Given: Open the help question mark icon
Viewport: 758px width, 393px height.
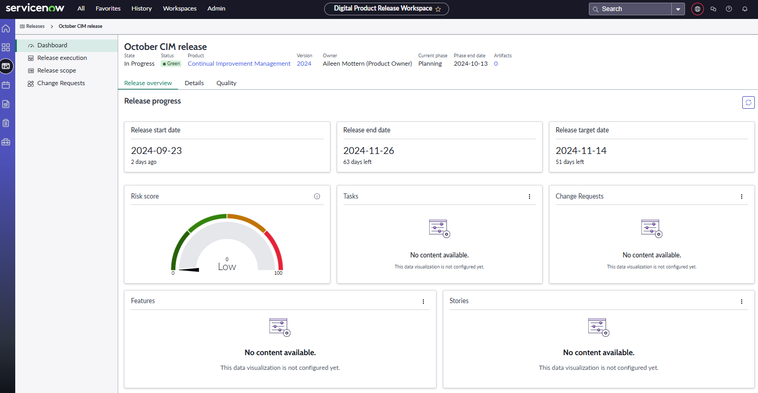Looking at the screenshot, I should (x=729, y=9).
